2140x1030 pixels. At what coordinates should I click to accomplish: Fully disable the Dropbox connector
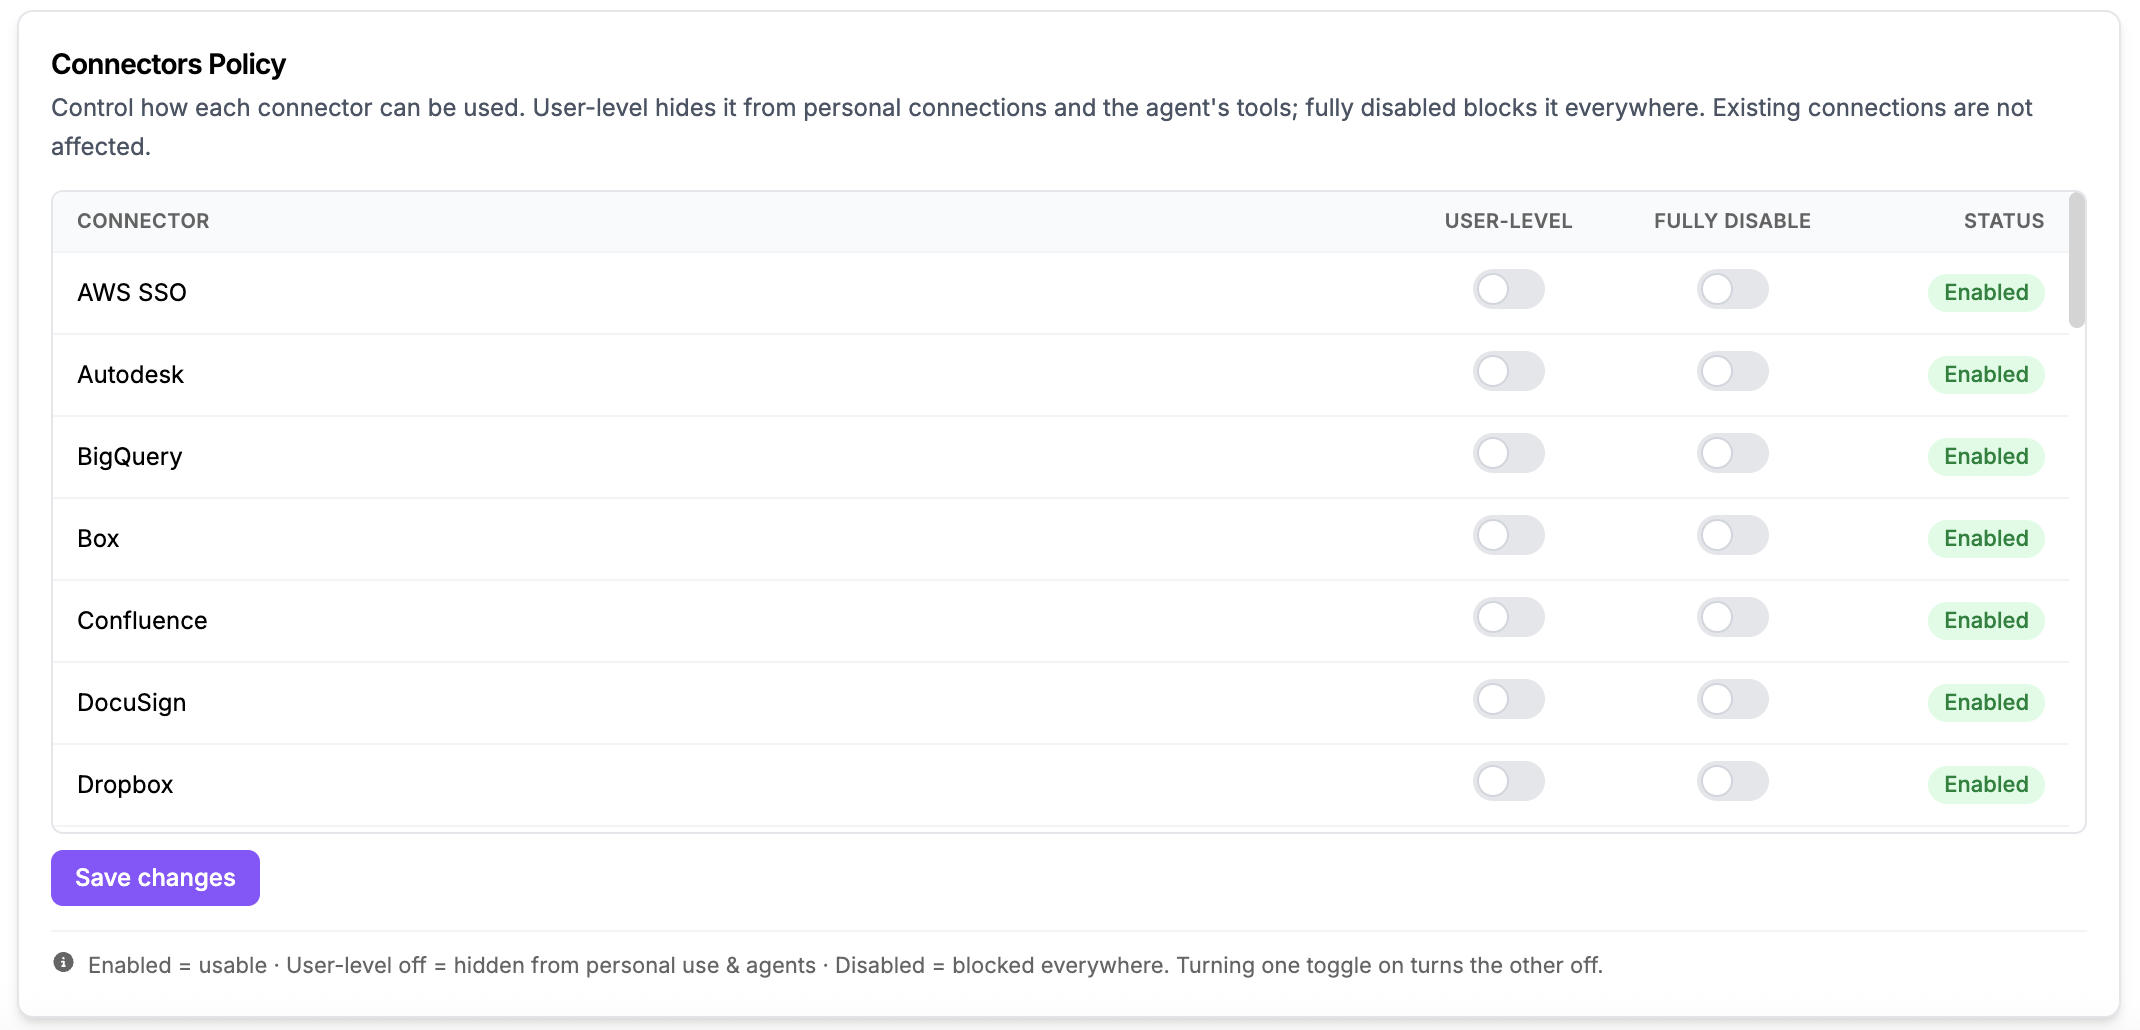tap(1732, 782)
